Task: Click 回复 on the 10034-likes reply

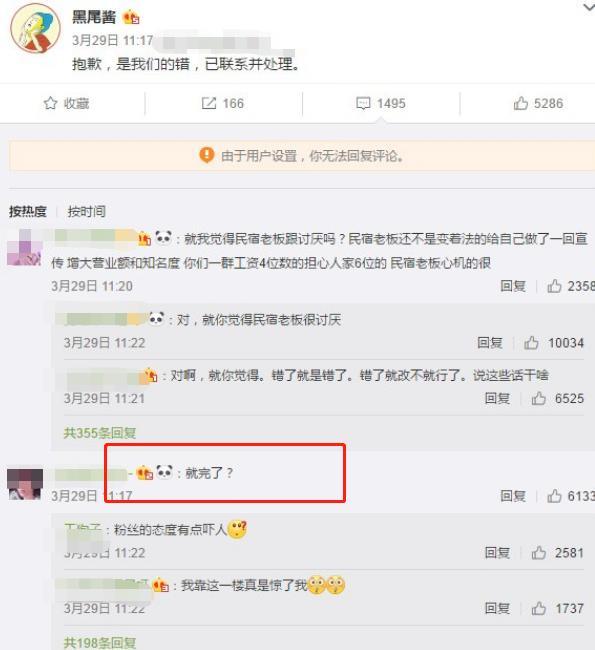Action: click(x=490, y=343)
